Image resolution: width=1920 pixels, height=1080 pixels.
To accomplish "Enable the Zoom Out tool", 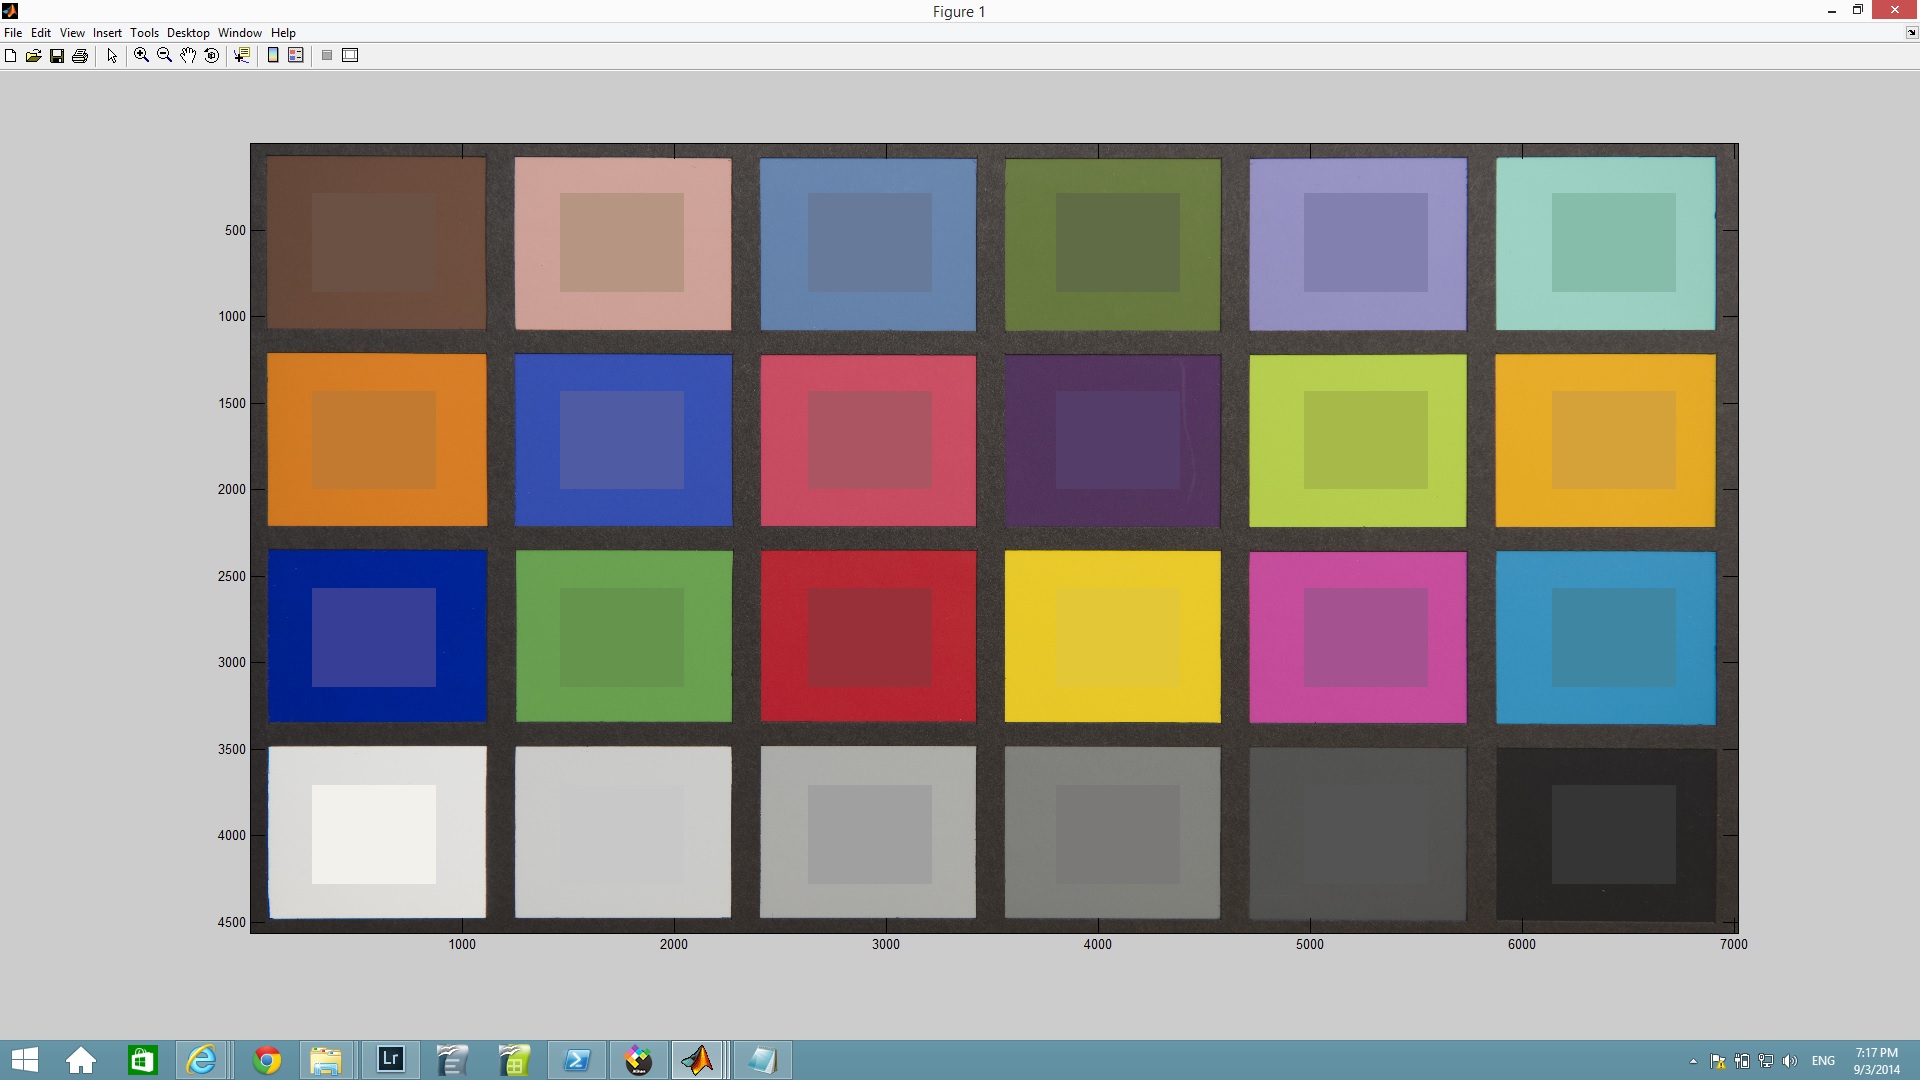I will (165, 56).
